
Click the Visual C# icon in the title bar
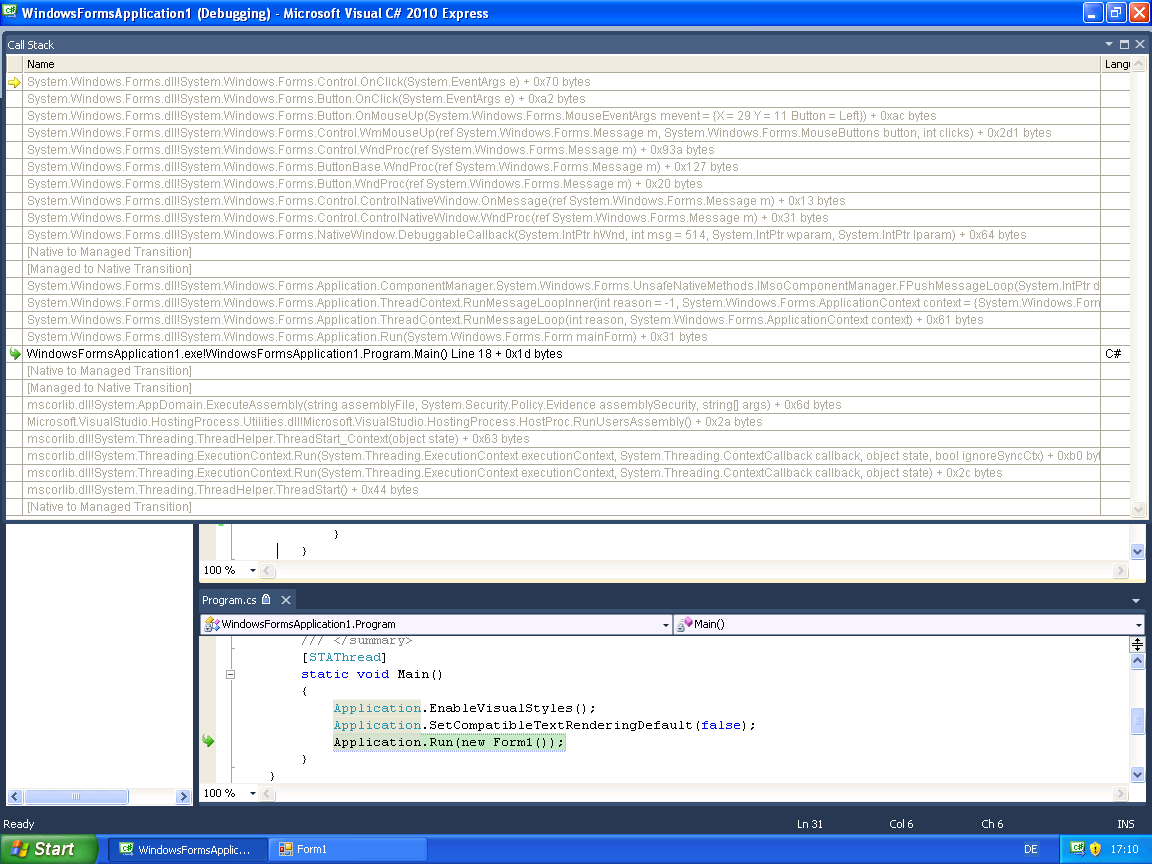10,12
